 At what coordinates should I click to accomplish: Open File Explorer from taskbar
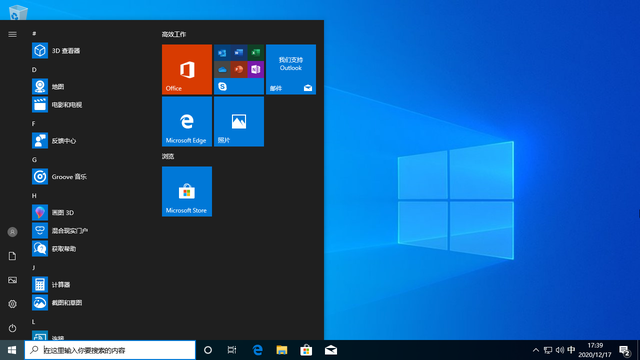coord(282,350)
